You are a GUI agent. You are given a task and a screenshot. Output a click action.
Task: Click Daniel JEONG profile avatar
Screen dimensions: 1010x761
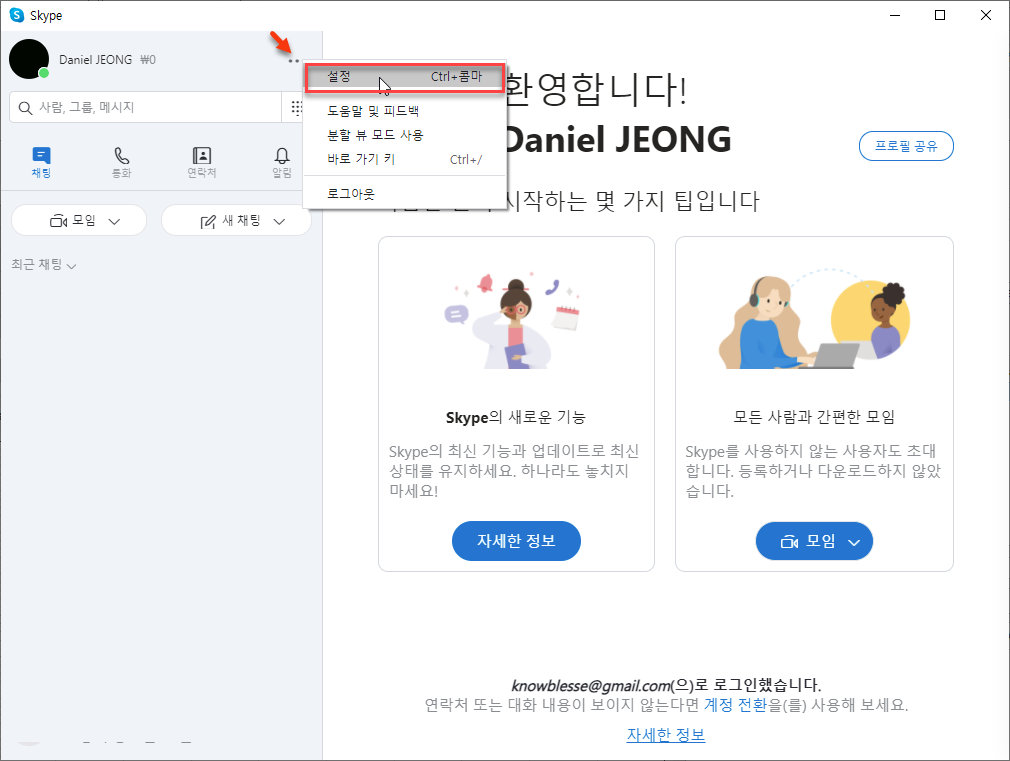[x=29, y=59]
